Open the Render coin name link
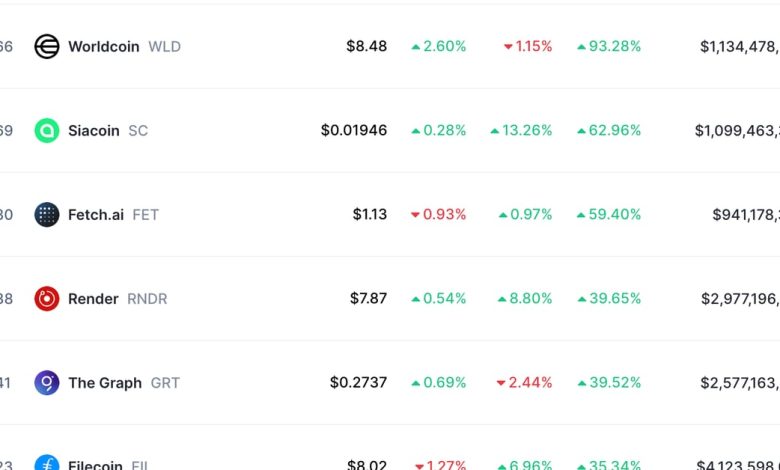 (x=93, y=298)
